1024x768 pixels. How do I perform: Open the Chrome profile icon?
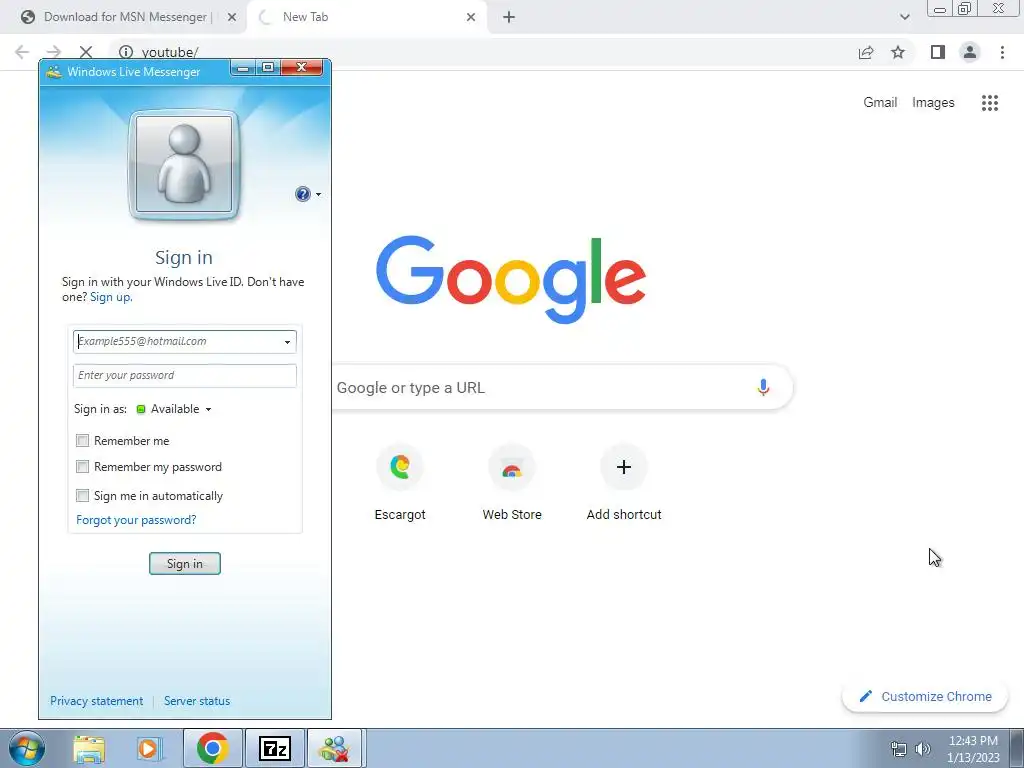click(x=970, y=52)
